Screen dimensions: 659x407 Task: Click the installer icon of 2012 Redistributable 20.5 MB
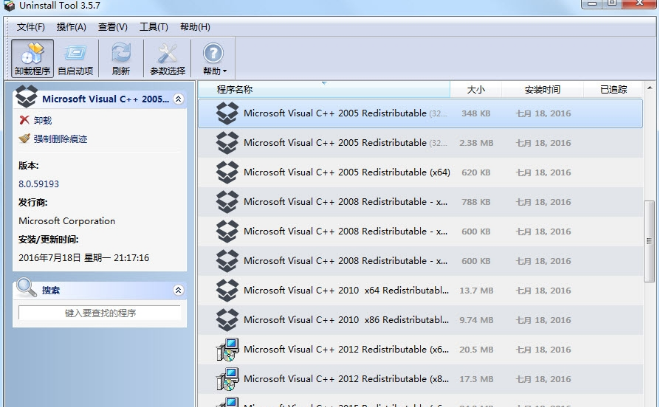tap(228, 349)
